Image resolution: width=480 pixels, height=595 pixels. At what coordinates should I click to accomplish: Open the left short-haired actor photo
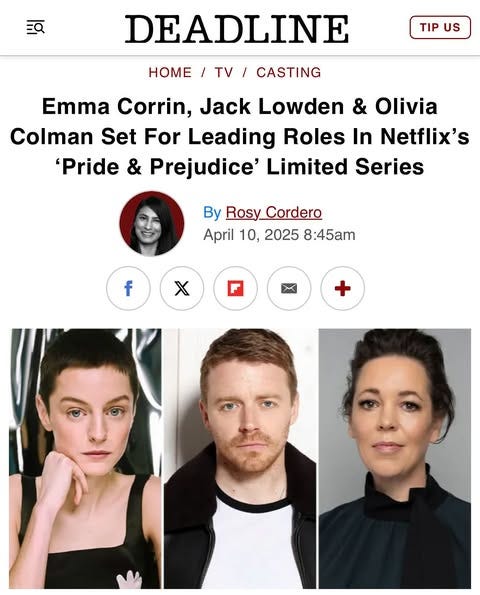tap(85, 458)
